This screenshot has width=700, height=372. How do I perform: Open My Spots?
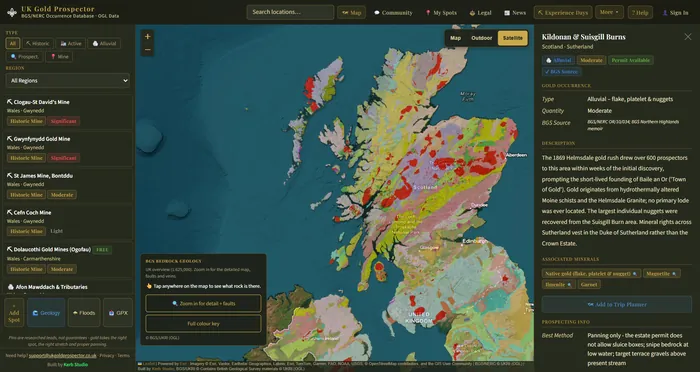pos(441,13)
